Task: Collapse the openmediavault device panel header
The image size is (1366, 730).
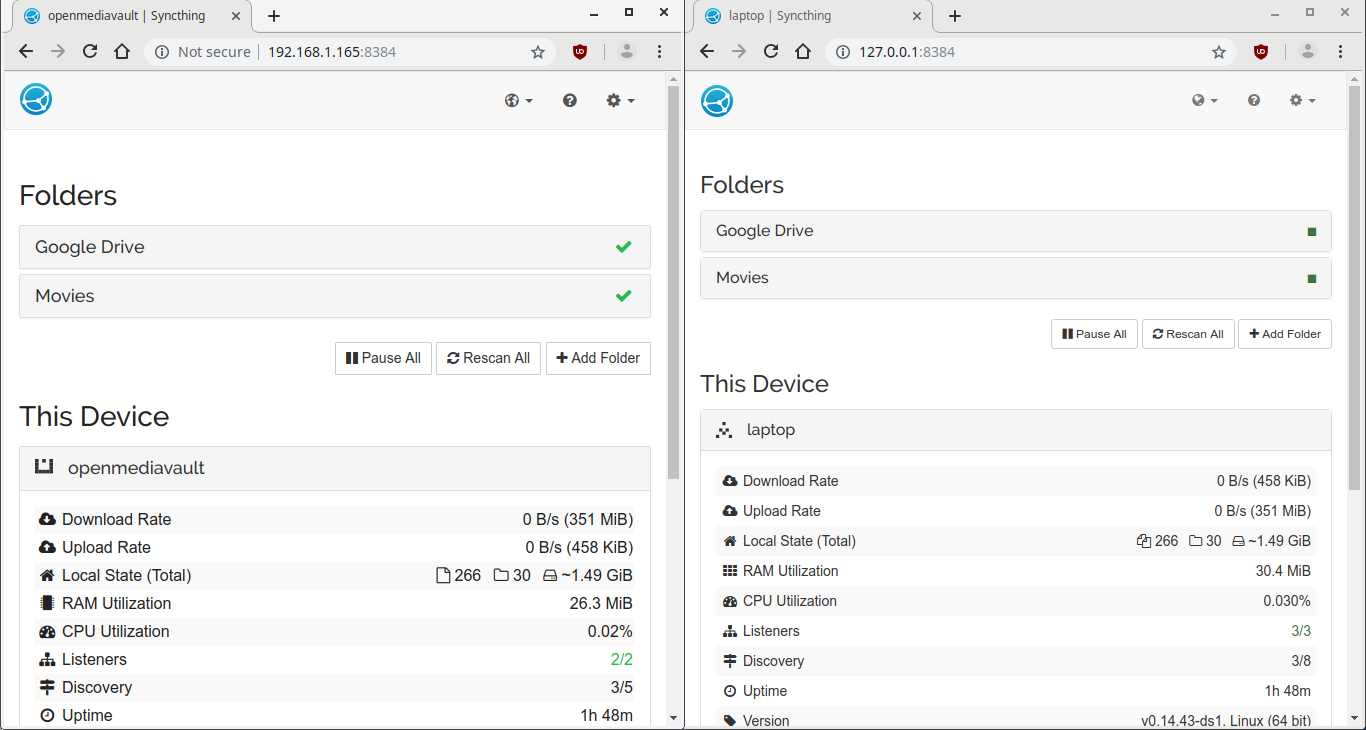Action: [335, 468]
